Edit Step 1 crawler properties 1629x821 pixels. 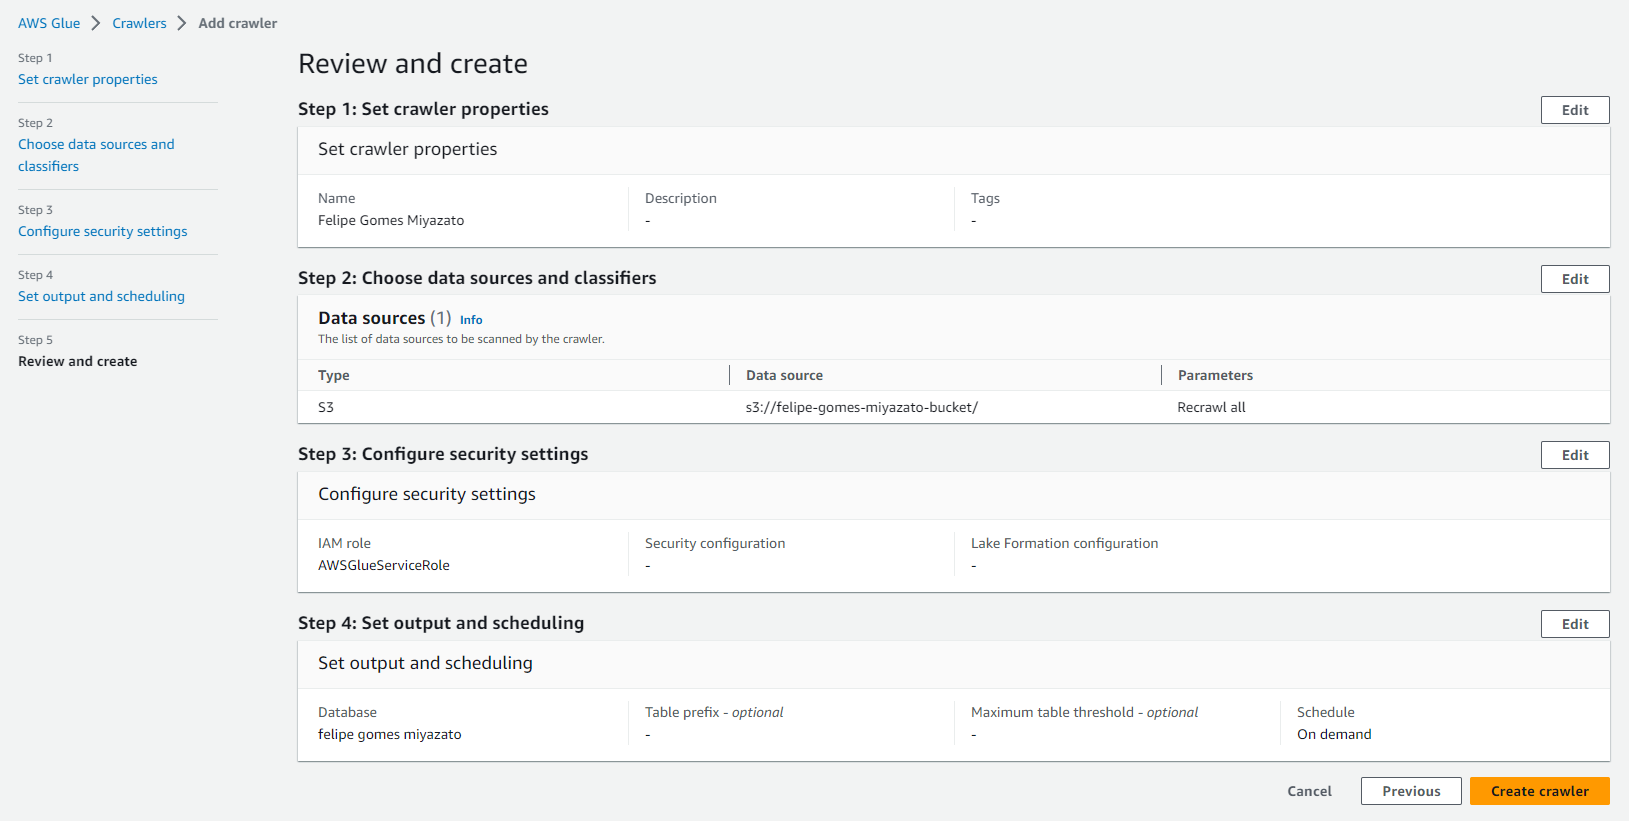click(x=1574, y=110)
